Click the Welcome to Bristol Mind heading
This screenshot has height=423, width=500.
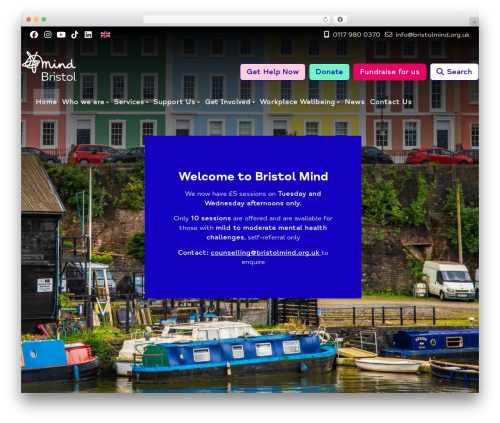[x=253, y=176]
